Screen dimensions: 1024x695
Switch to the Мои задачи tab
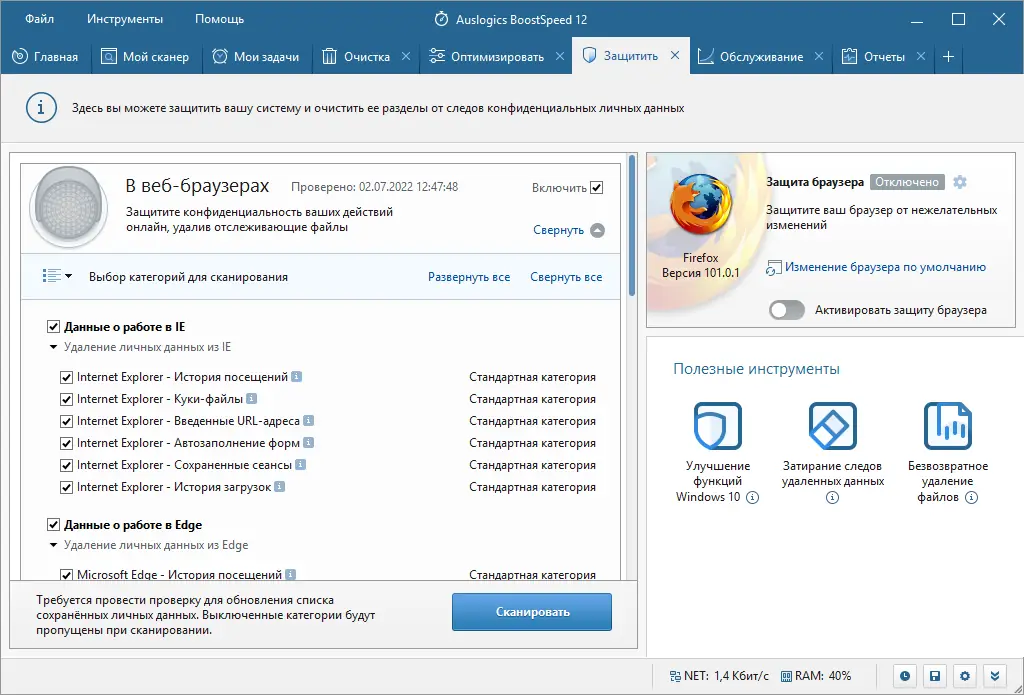point(256,57)
